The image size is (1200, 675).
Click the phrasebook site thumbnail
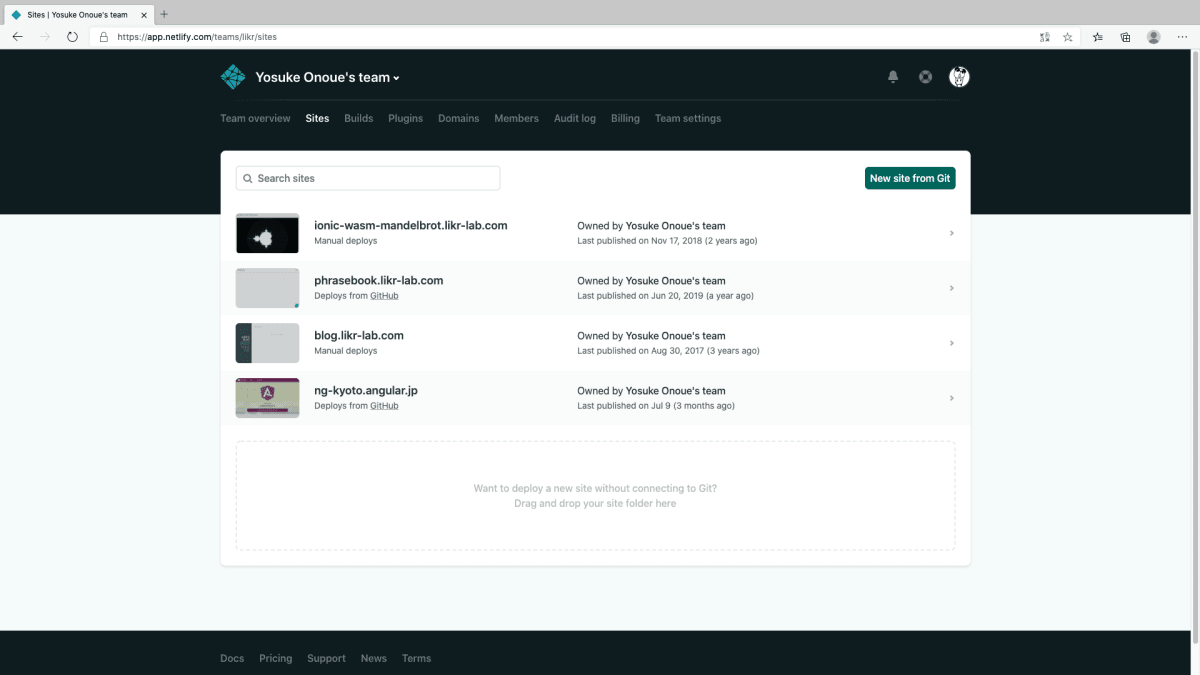[267, 288]
